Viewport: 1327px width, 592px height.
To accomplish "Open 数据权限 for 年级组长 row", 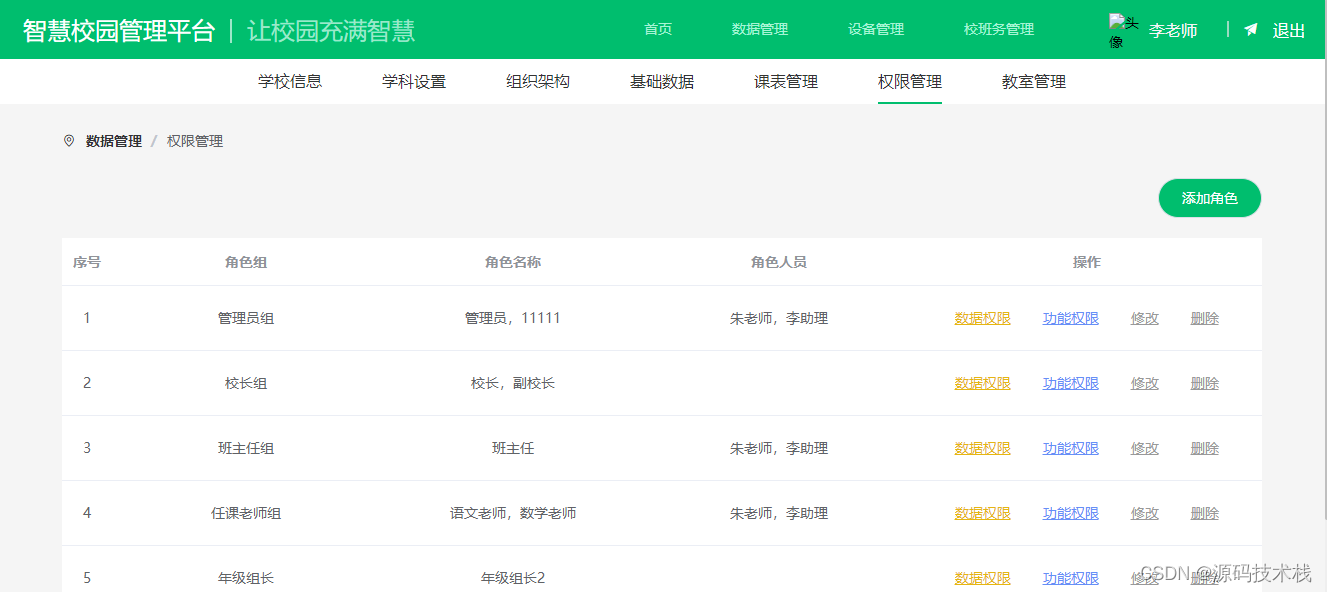I will tap(983, 578).
